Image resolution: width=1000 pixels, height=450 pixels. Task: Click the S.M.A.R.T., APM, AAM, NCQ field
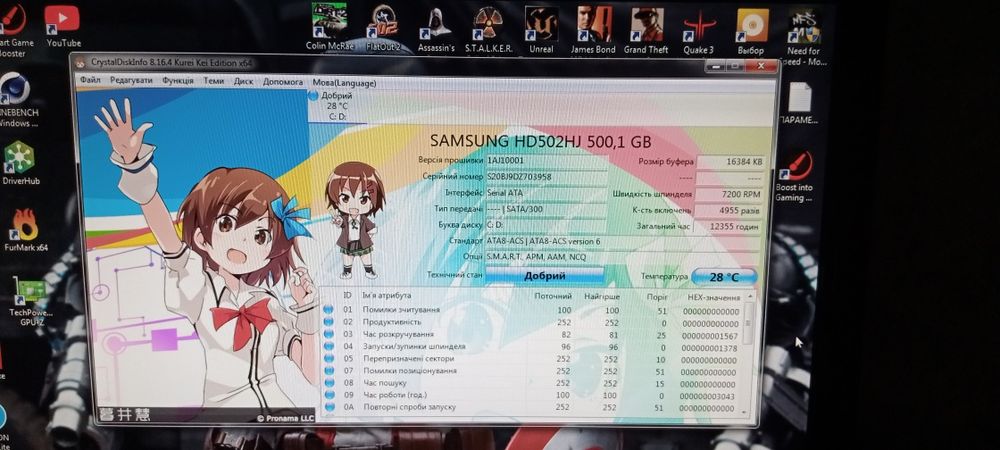(623, 256)
